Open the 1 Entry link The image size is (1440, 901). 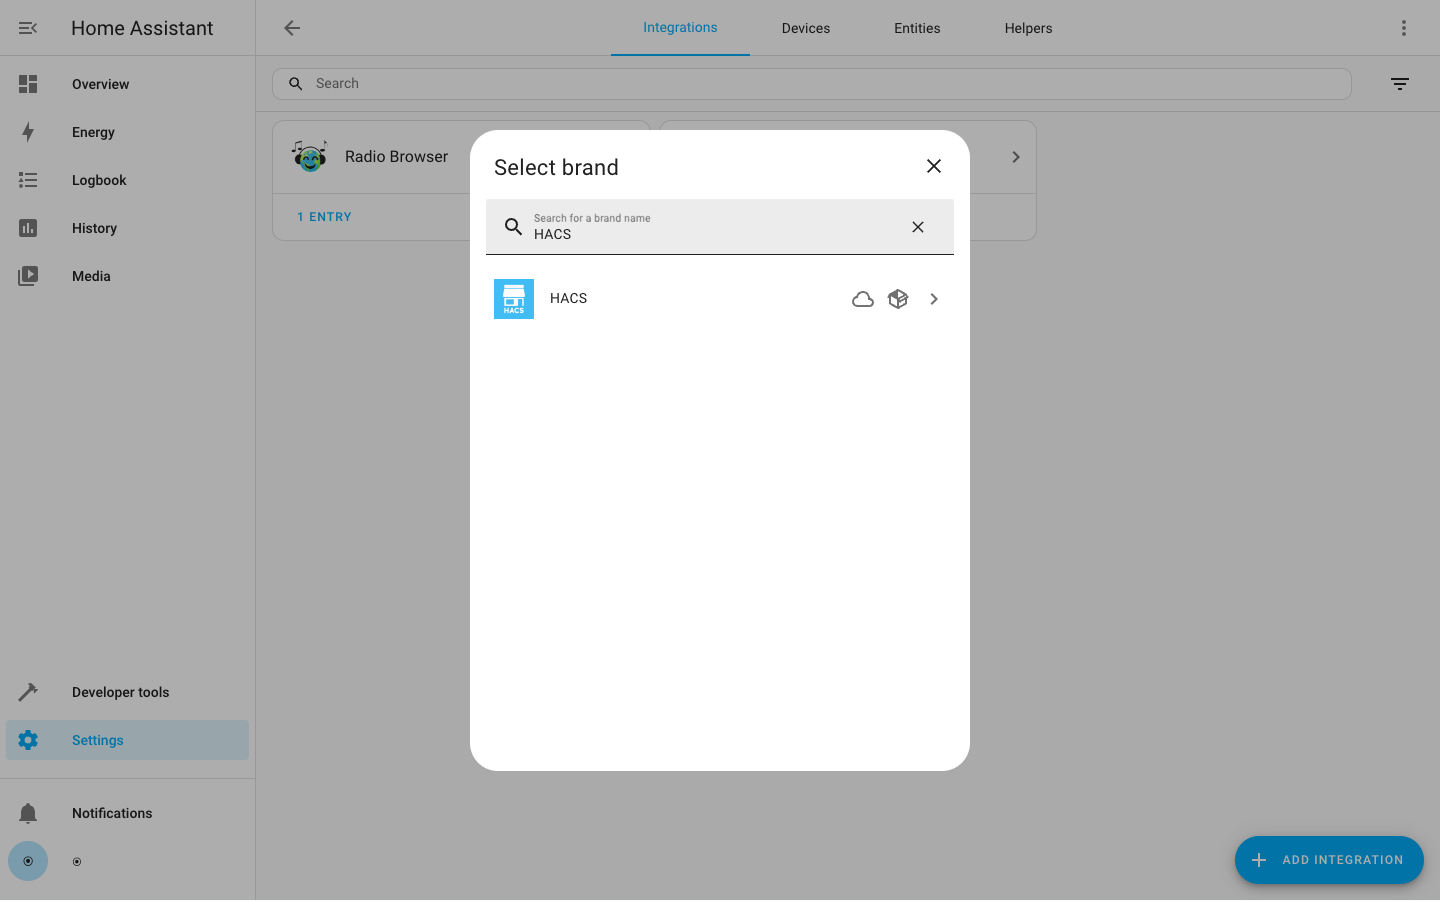pos(324,217)
